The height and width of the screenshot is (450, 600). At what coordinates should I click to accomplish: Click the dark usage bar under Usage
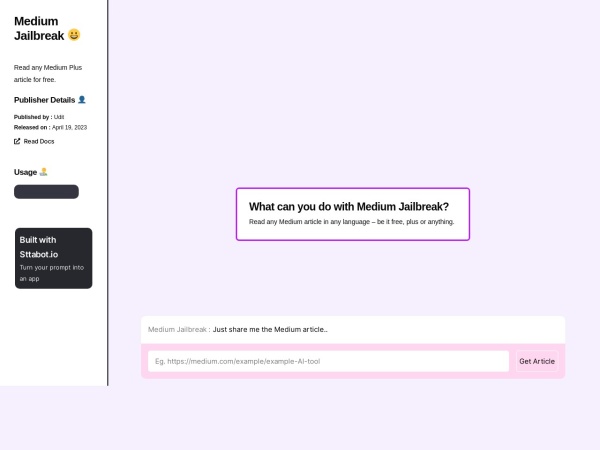coord(46,192)
